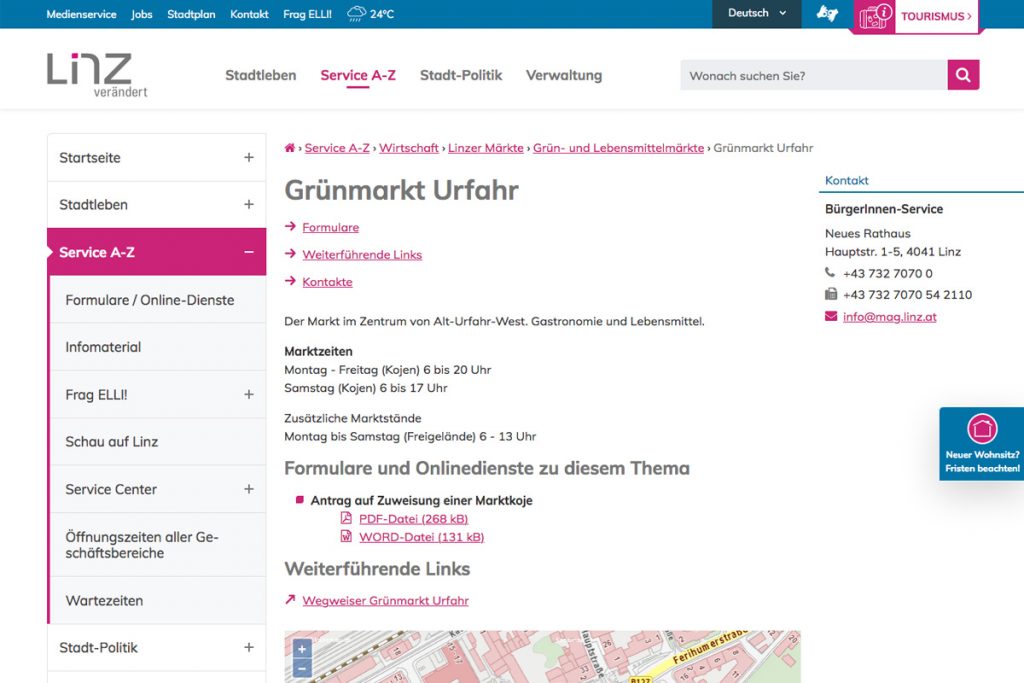Click the Tourismus info icon

[x=875, y=16]
